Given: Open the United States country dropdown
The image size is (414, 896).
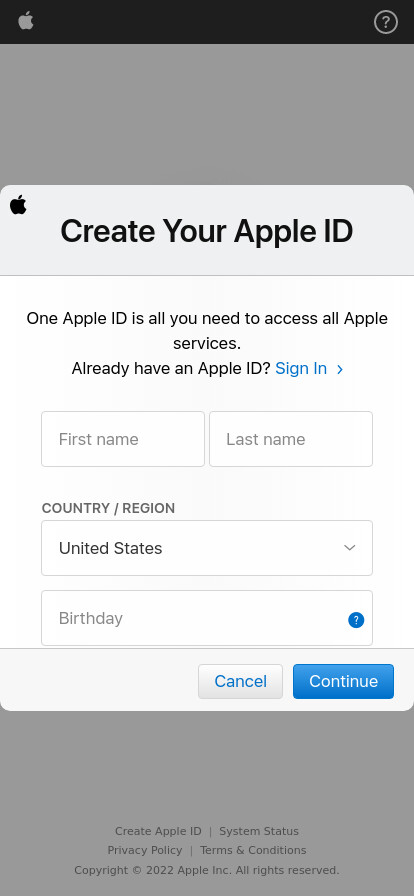Looking at the screenshot, I should (207, 548).
